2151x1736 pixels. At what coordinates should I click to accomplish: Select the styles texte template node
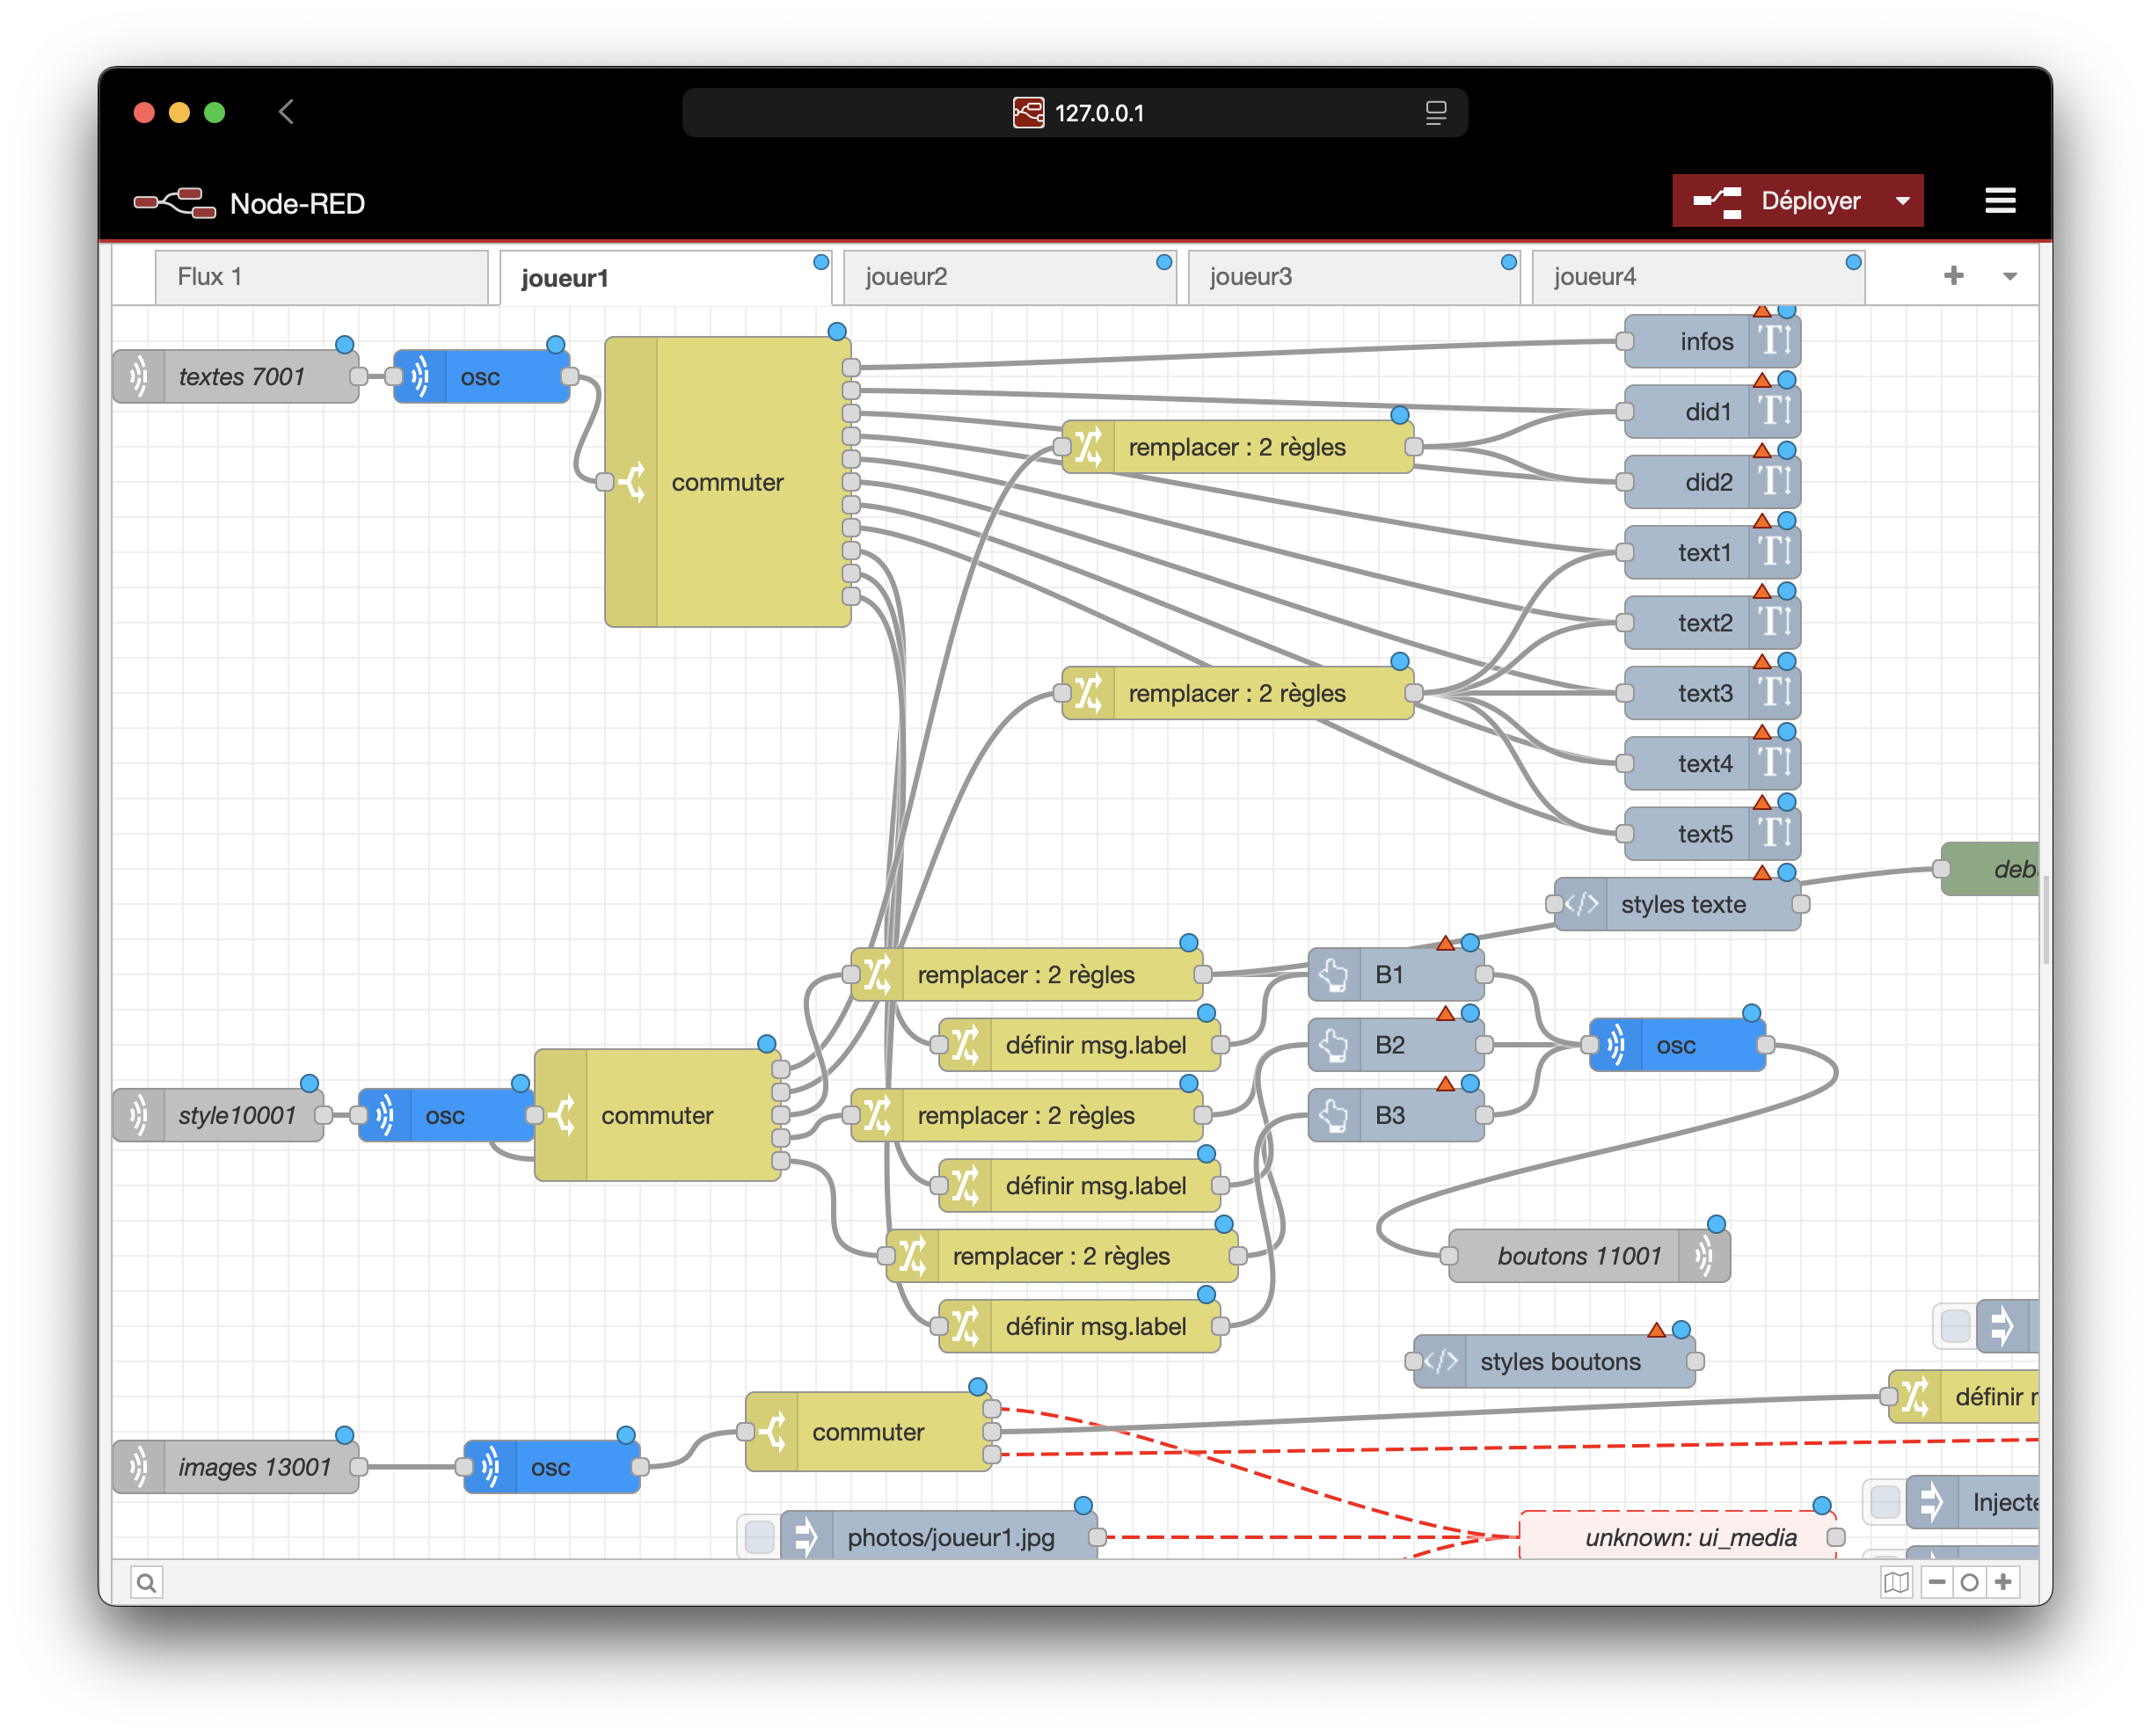[1683, 904]
